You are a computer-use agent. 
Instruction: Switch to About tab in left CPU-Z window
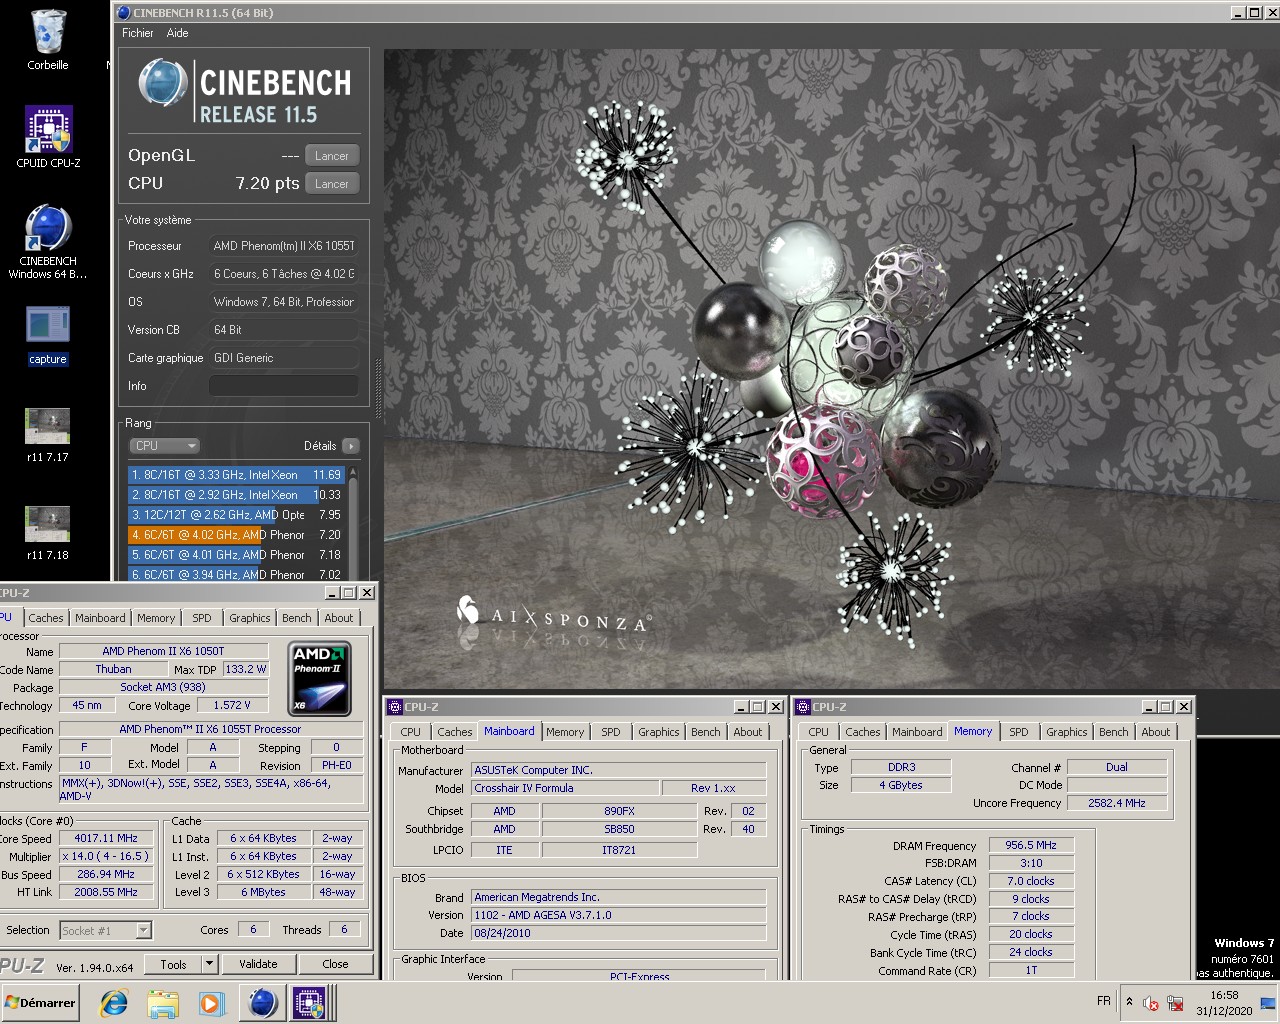tap(339, 618)
